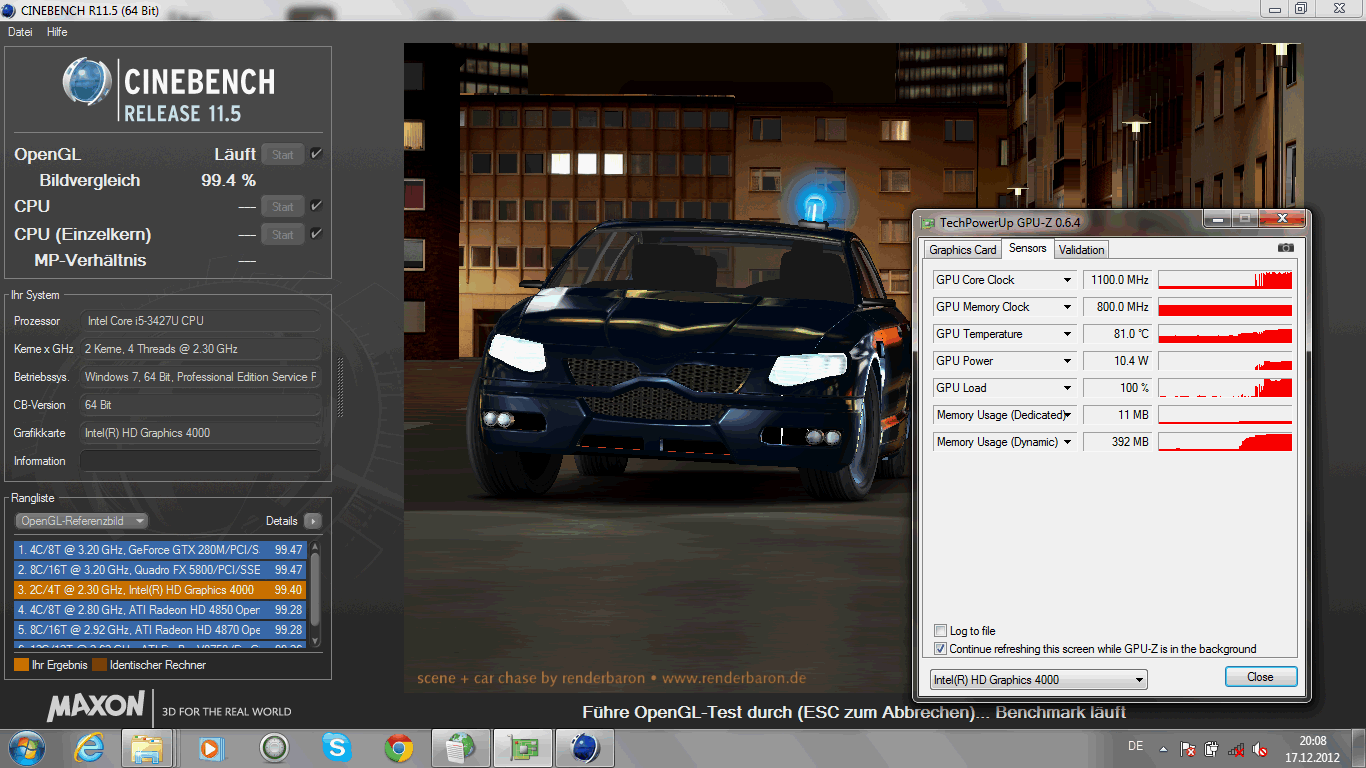Screen dimensions: 1366x768
Task: Select ranking row 1 GeForce GTX 280M
Action: (160, 549)
